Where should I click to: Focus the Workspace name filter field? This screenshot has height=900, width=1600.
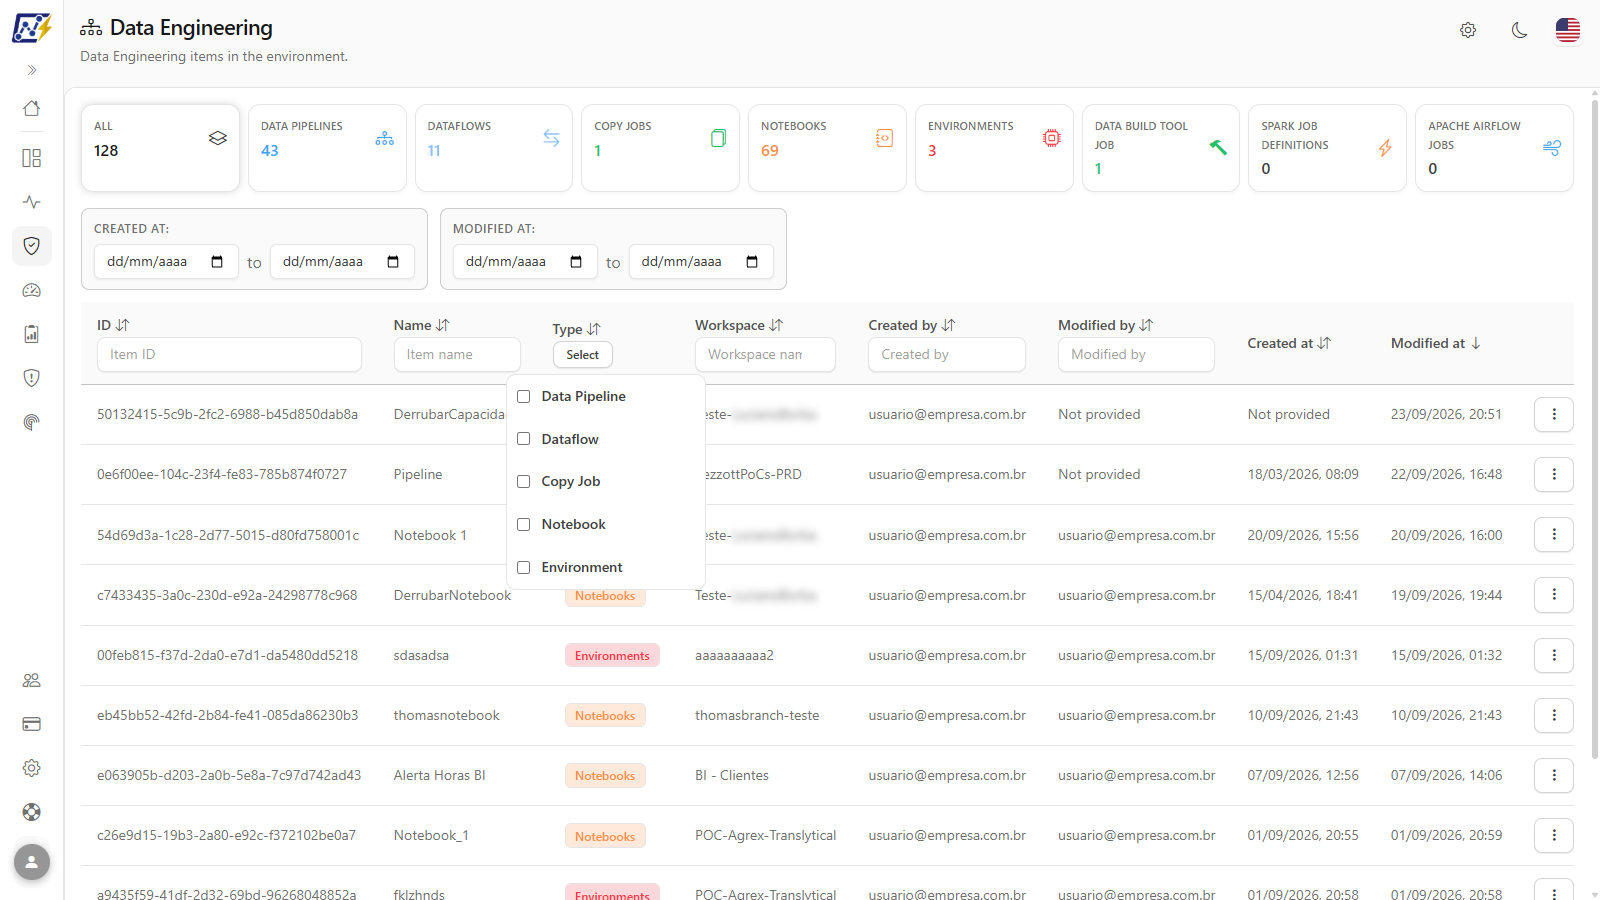coord(765,355)
